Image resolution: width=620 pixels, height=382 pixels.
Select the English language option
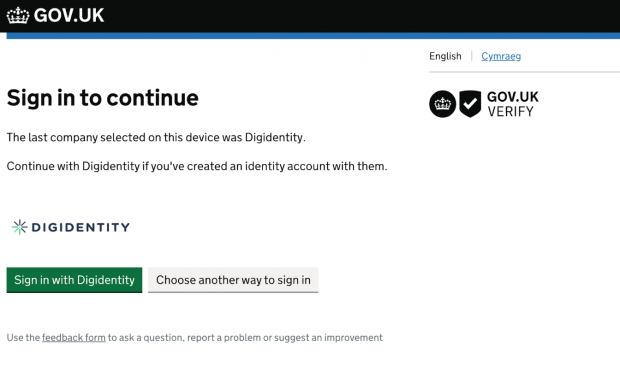[445, 56]
